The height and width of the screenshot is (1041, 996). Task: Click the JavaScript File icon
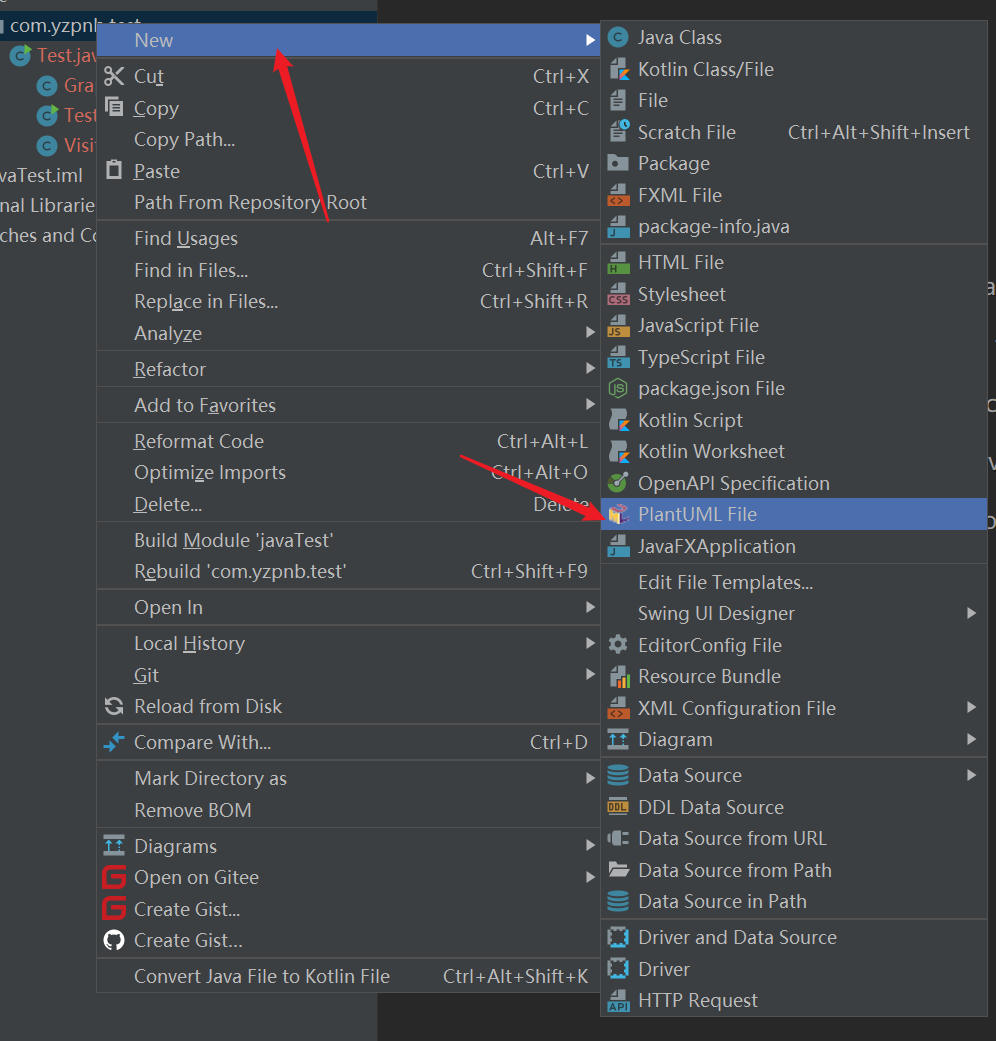(x=618, y=325)
